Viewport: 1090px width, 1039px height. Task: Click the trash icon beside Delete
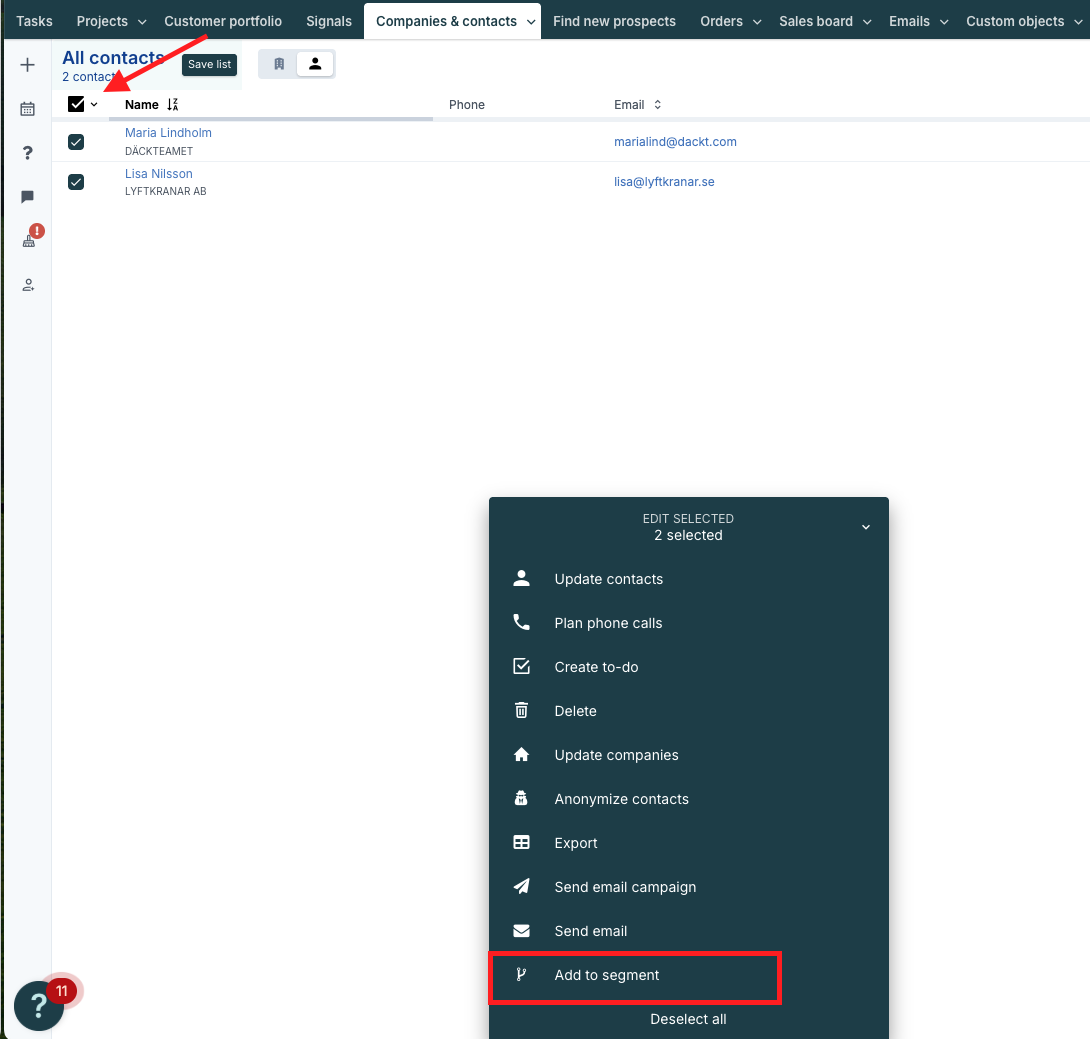pos(521,710)
